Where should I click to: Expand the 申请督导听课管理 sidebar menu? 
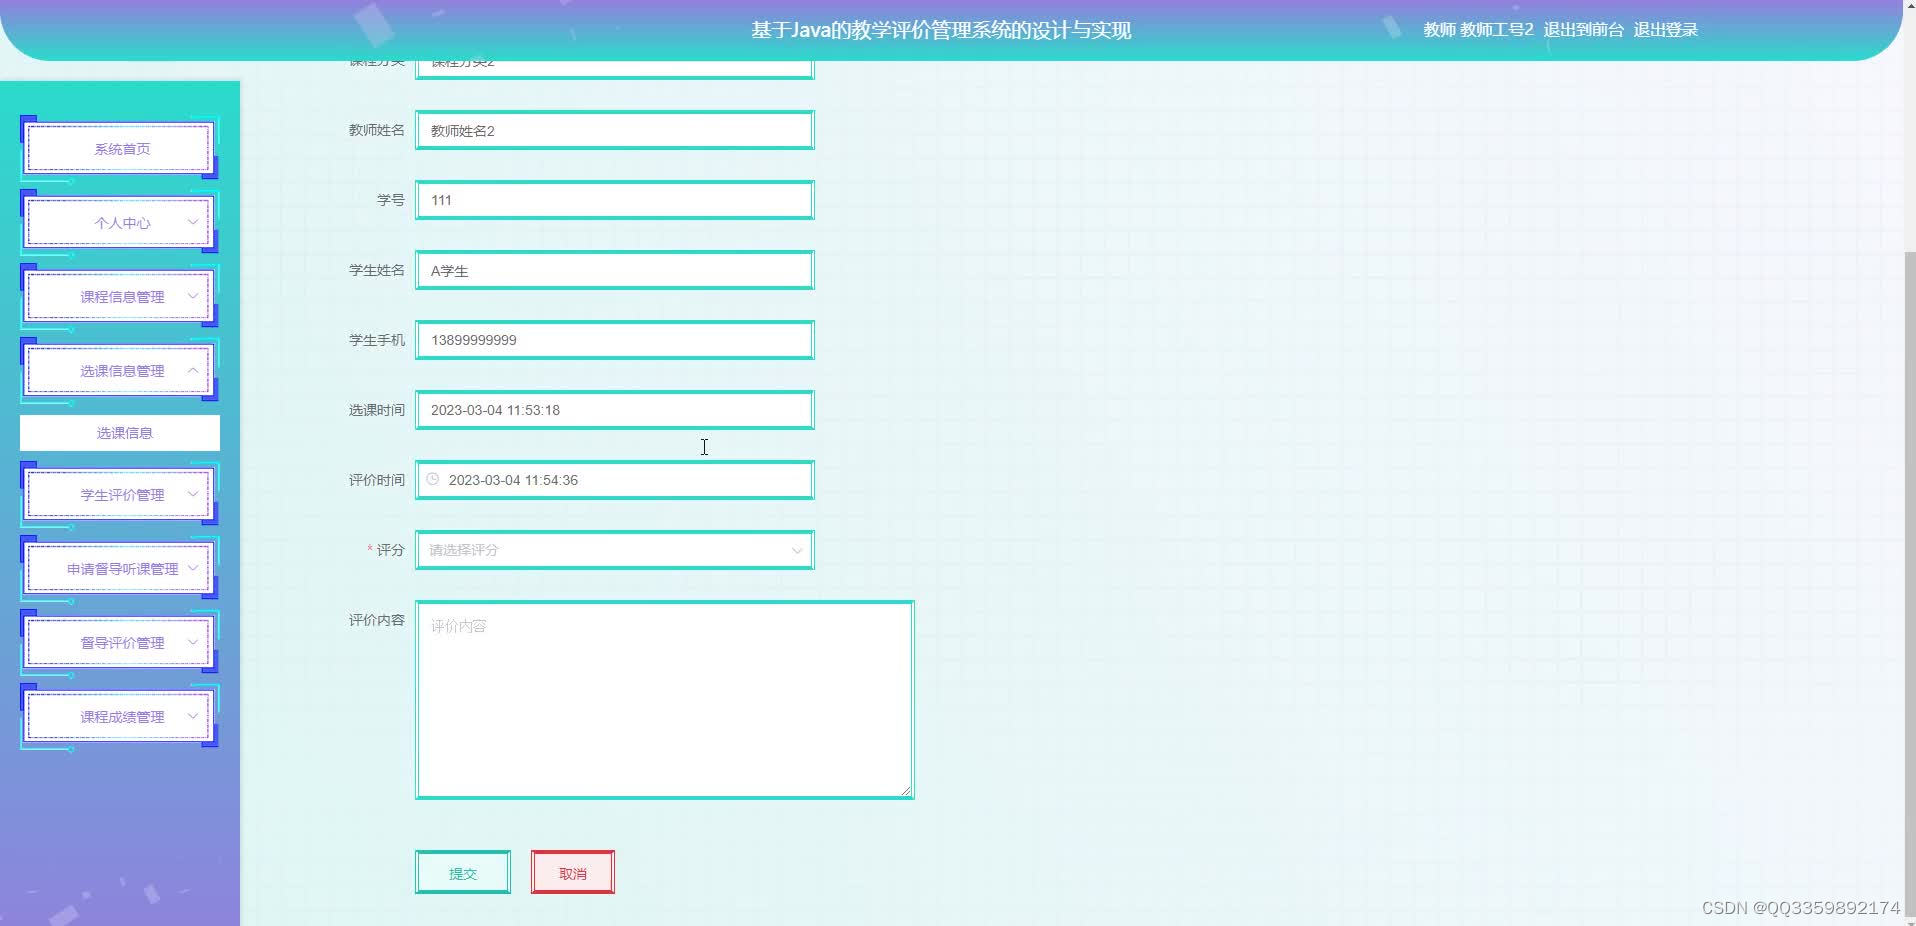120,569
